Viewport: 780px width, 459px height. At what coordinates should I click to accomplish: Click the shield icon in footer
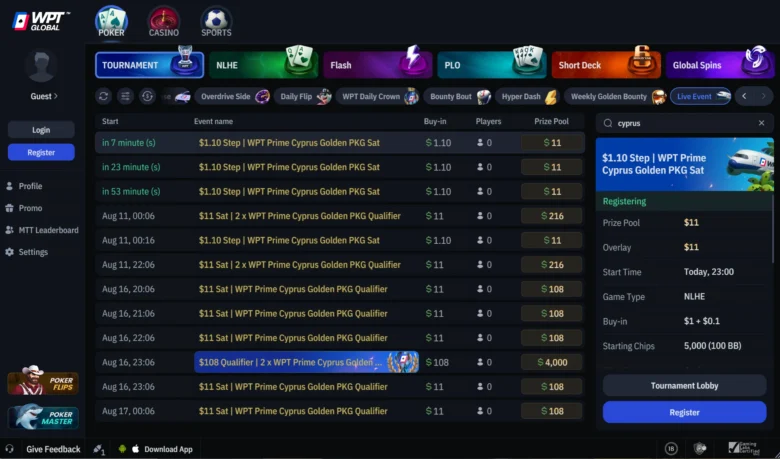700,449
